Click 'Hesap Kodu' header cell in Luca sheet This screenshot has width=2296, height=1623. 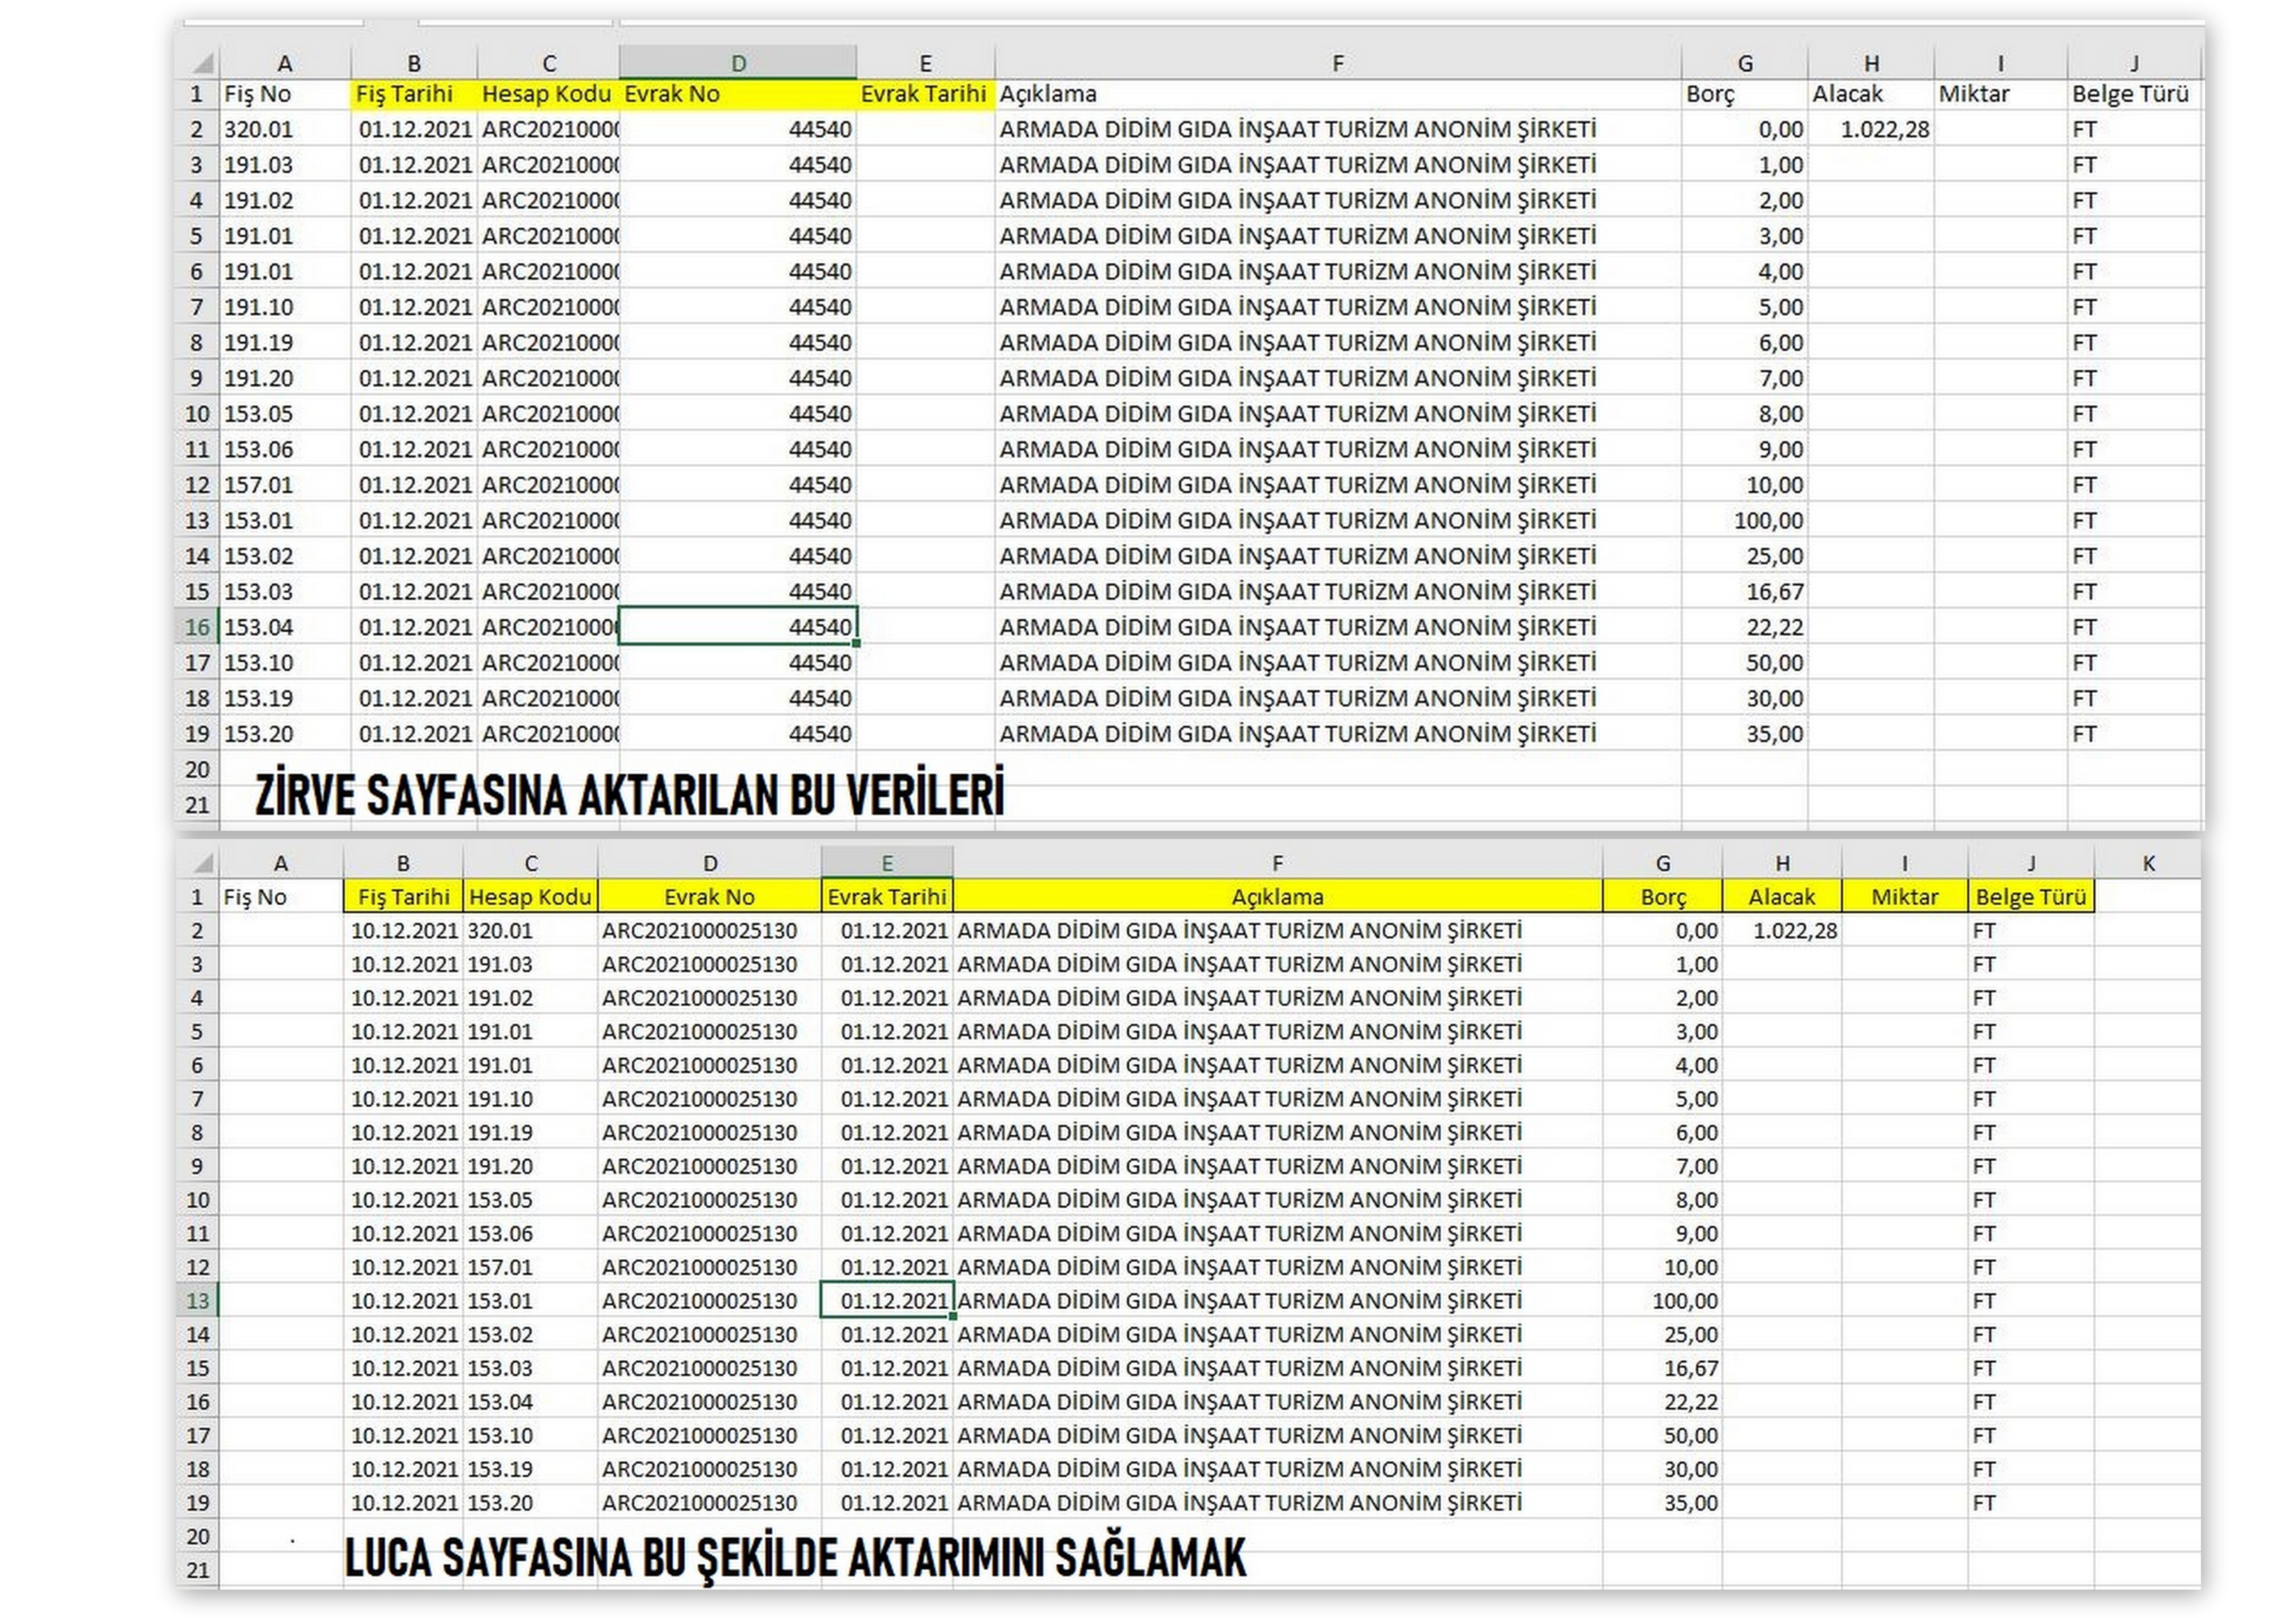530,897
